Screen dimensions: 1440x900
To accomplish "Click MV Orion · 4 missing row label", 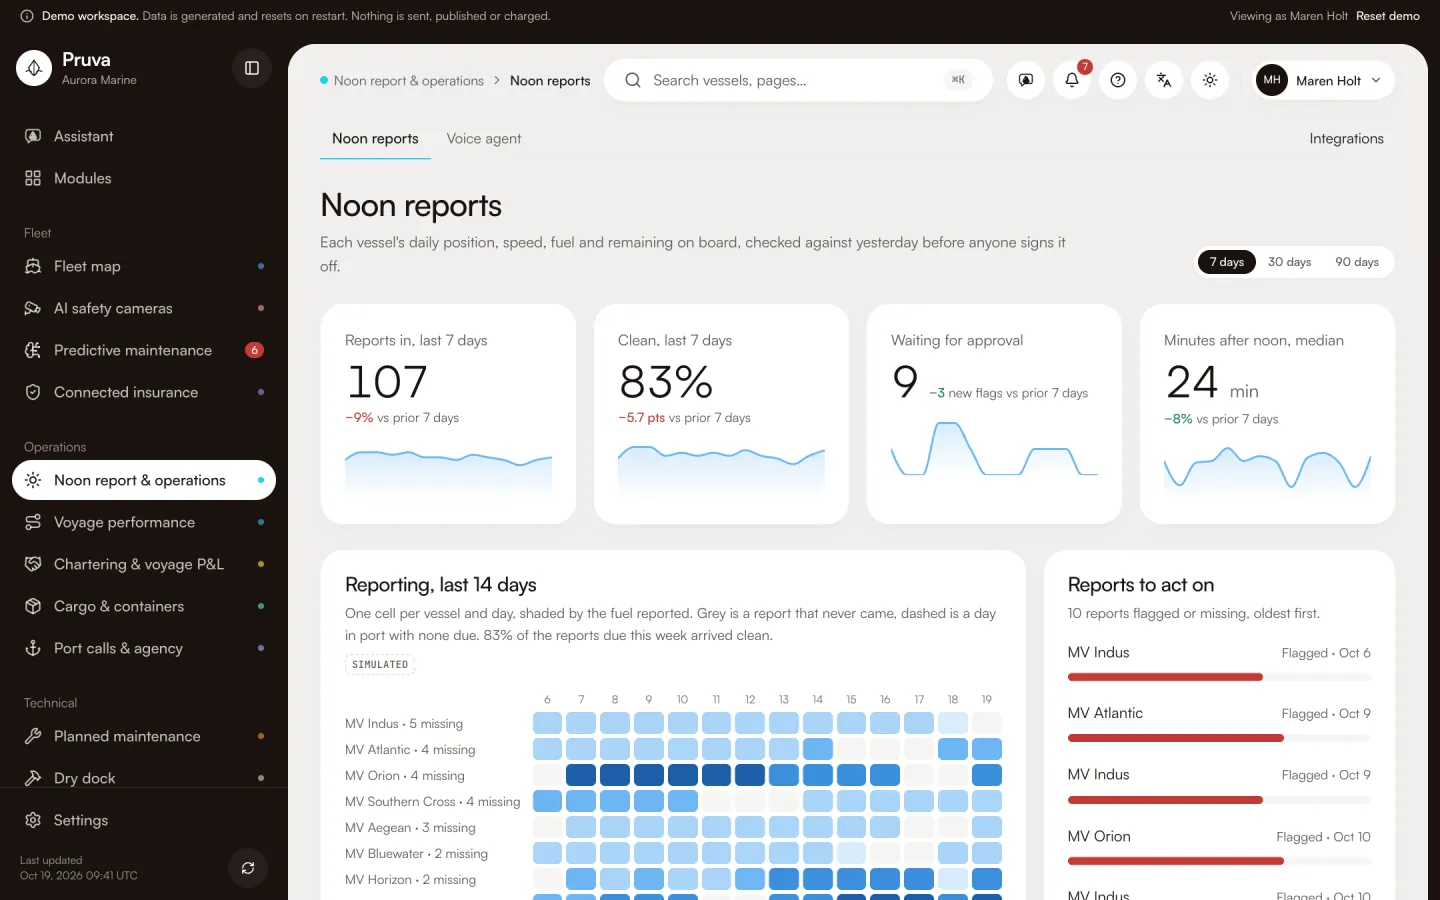I will tap(405, 776).
